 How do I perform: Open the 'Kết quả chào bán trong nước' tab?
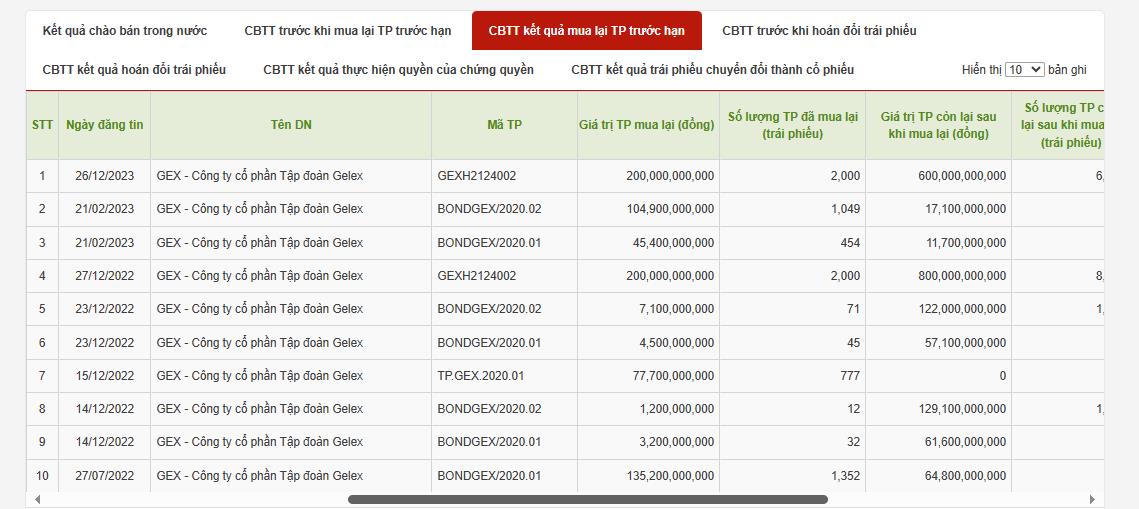point(125,31)
